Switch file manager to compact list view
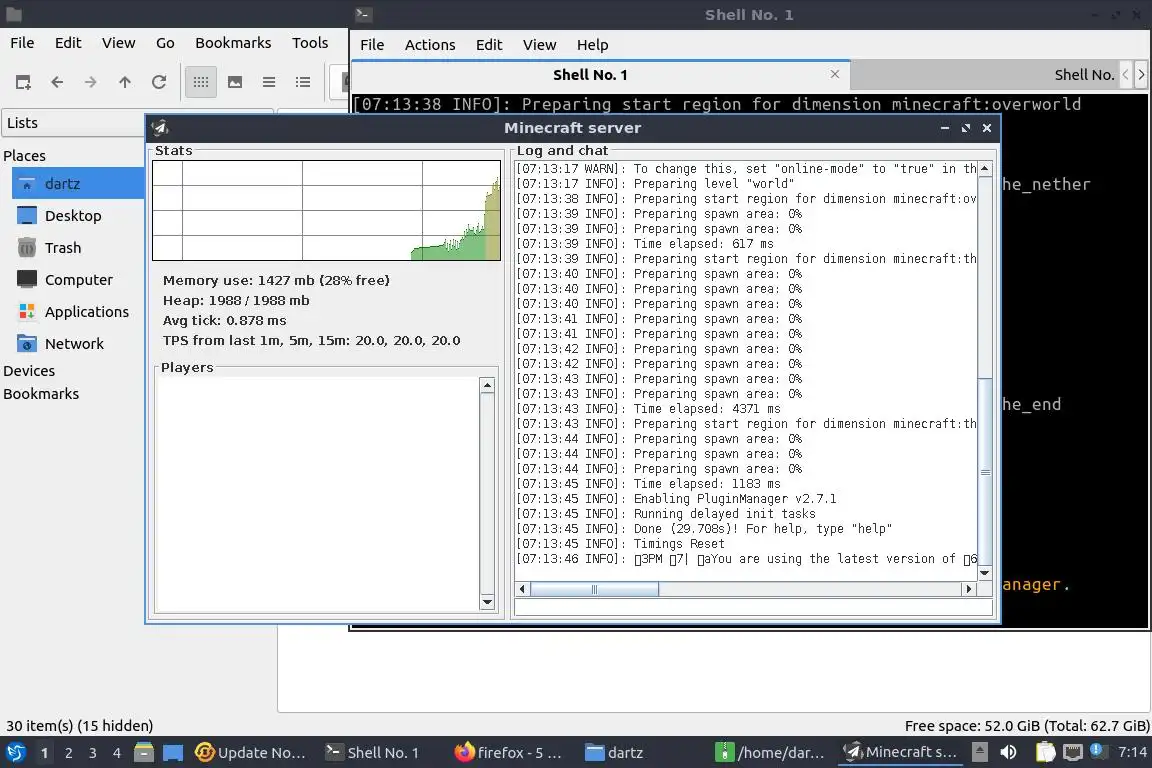 (x=269, y=82)
